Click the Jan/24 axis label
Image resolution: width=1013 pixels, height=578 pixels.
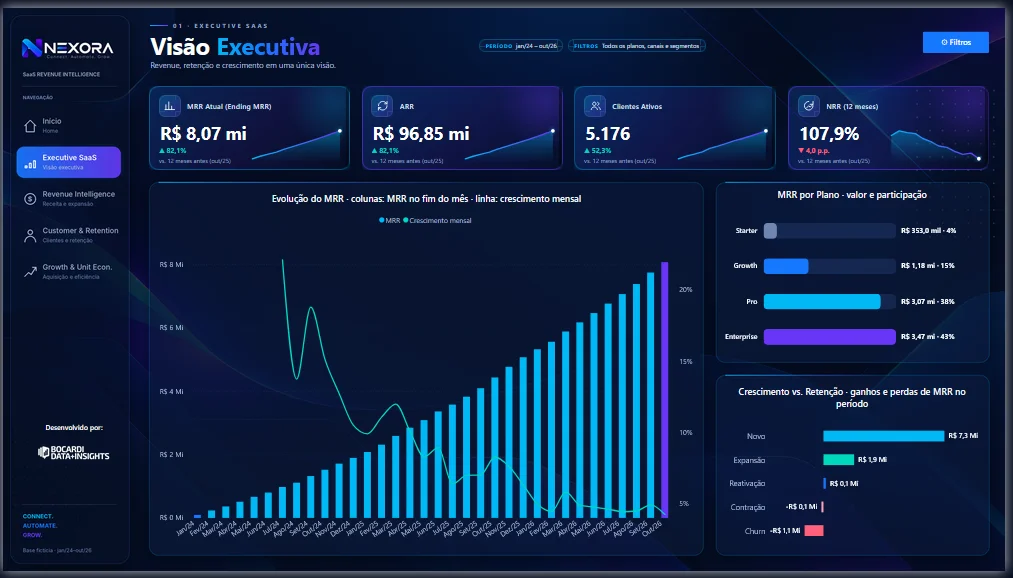pos(185,529)
